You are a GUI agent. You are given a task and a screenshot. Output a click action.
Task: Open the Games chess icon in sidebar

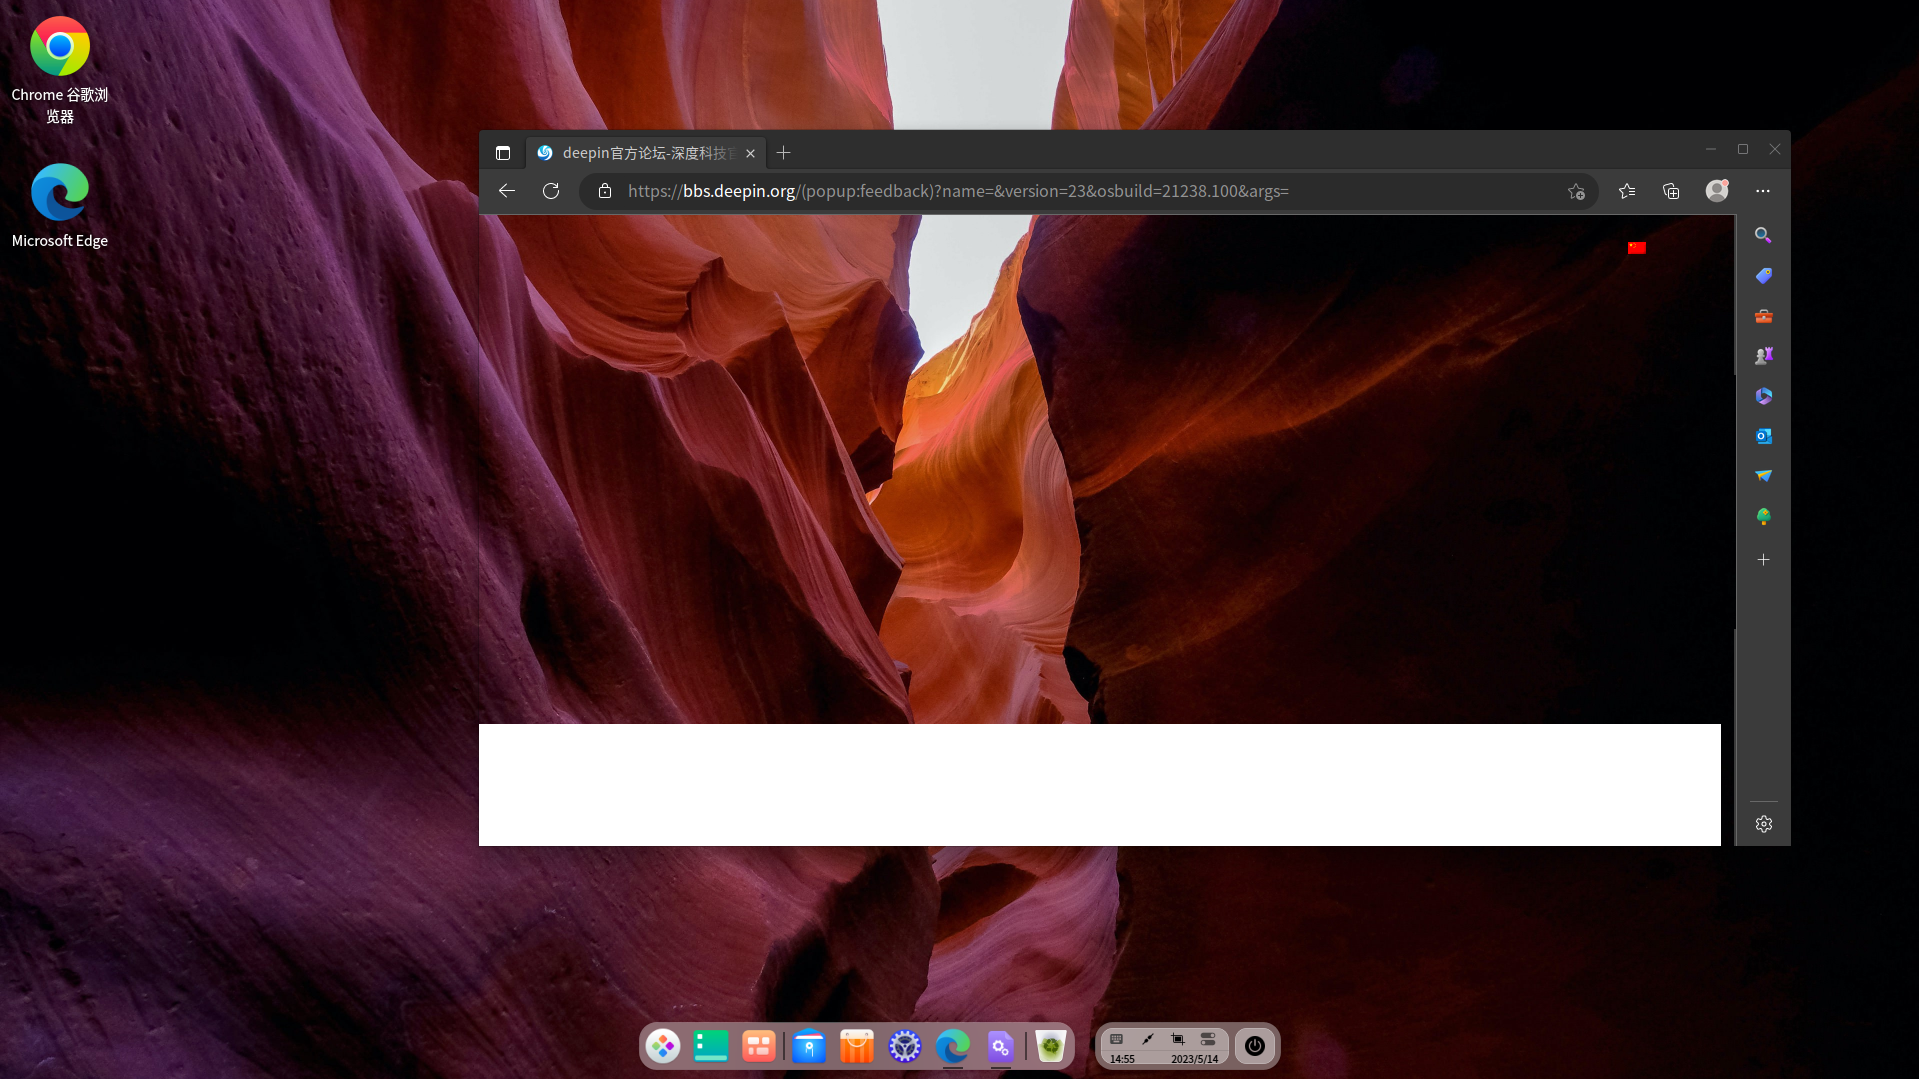pos(1763,356)
